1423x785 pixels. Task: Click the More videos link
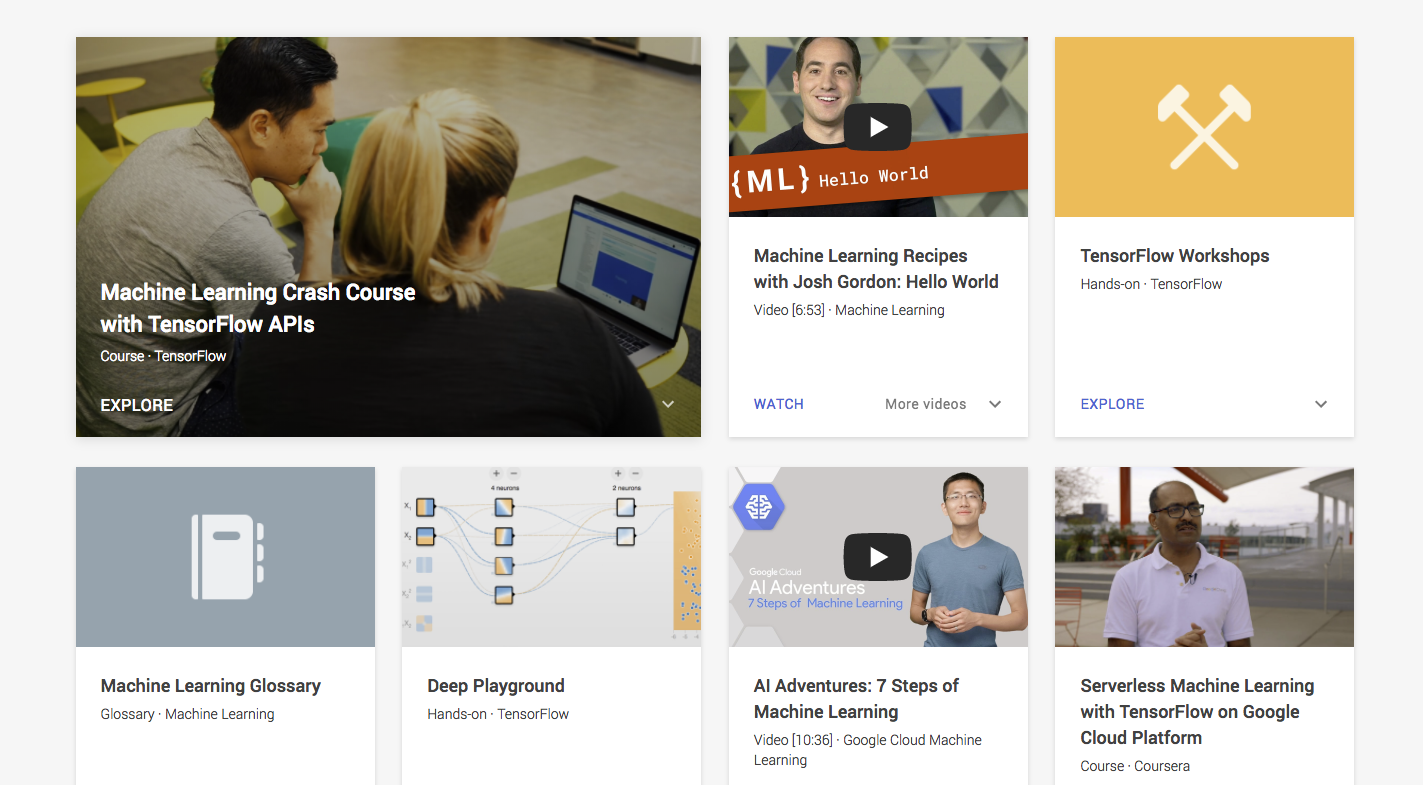click(926, 404)
